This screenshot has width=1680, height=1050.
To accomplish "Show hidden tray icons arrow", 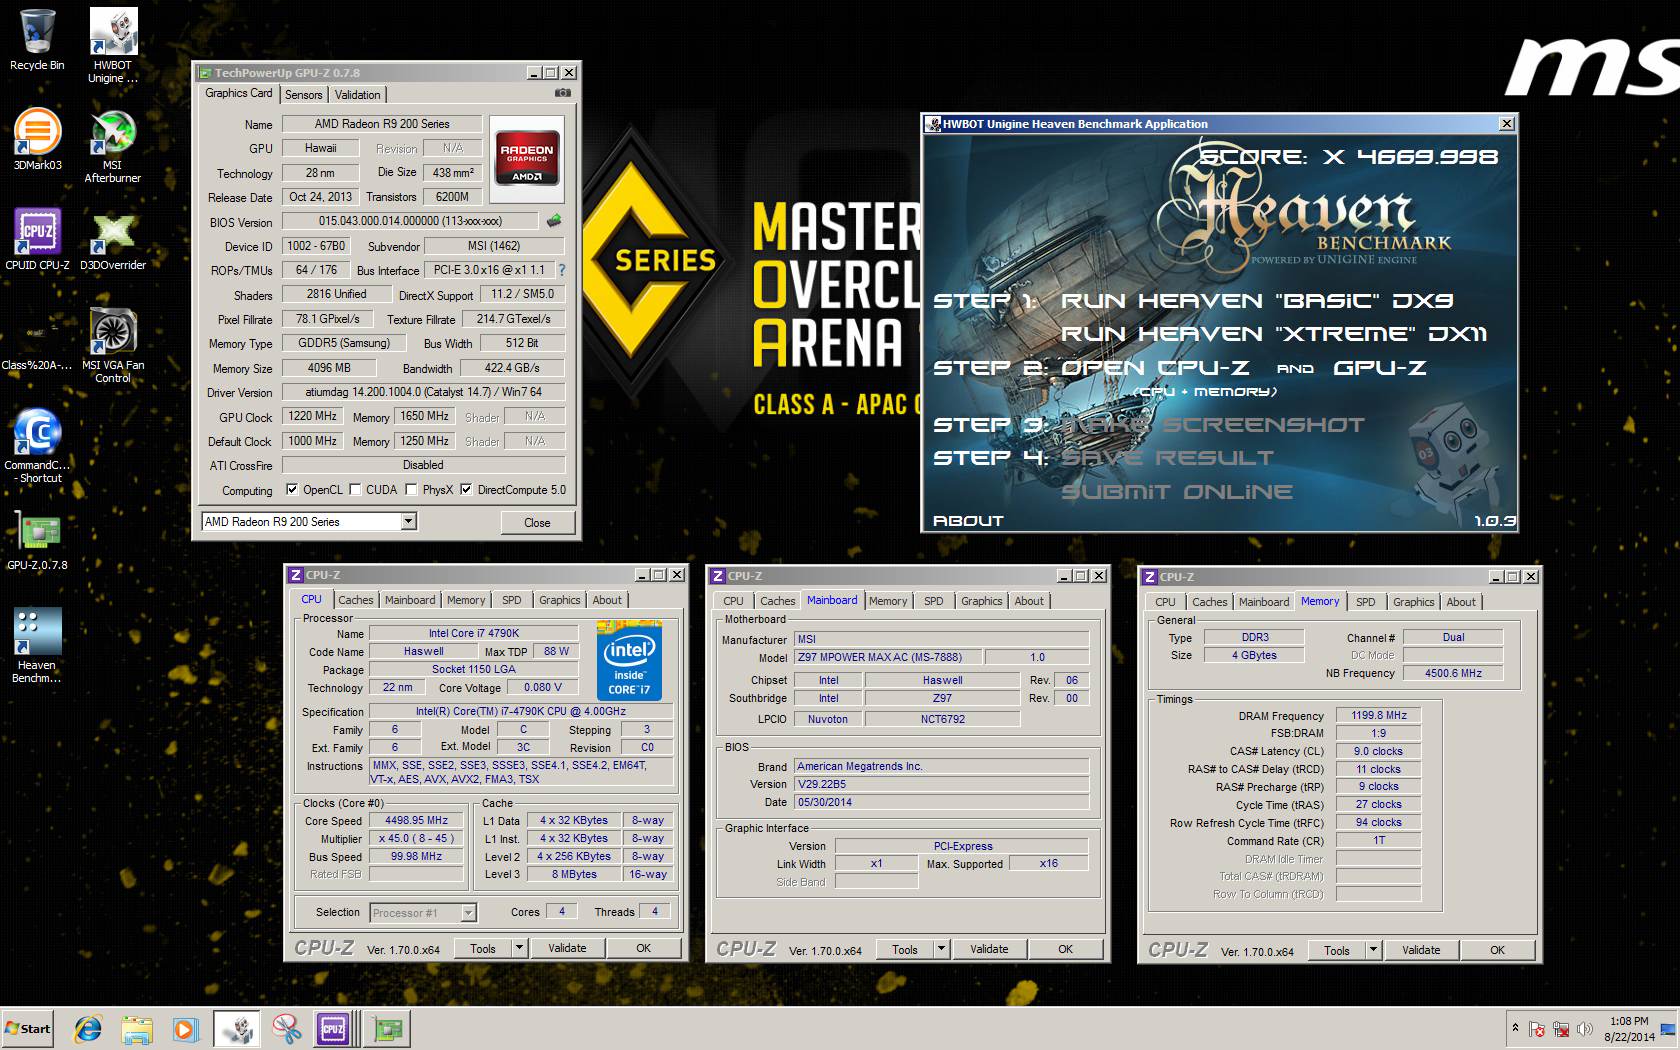I will (1515, 1027).
